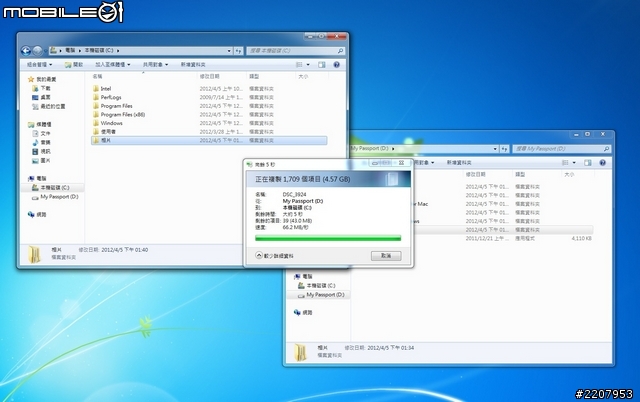Screen dimensions: 640x402
Task: Click the Forward arrow in C: drive window
Action: pos(37,51)
